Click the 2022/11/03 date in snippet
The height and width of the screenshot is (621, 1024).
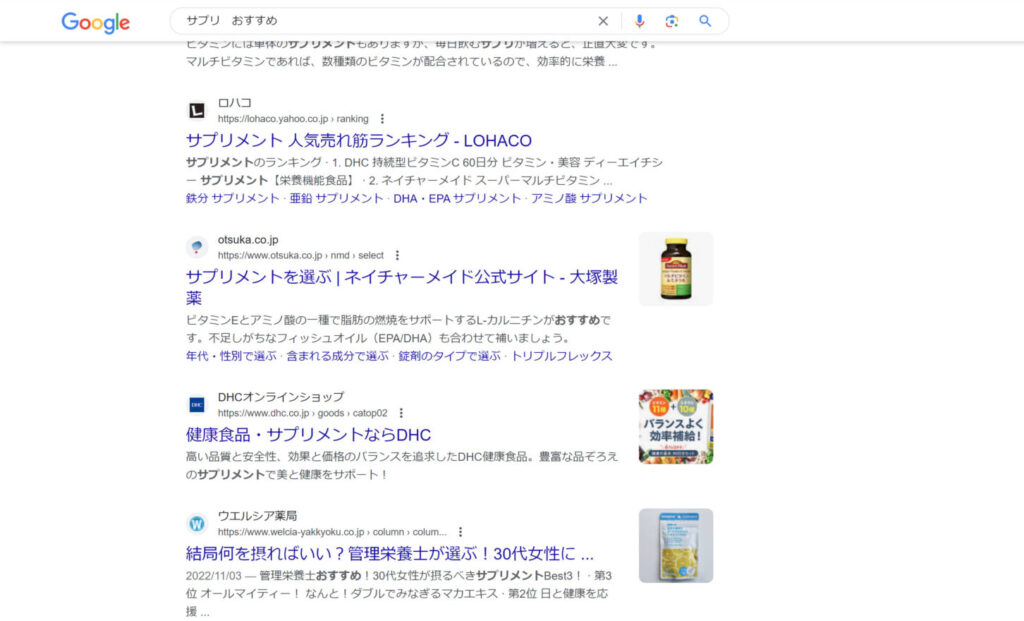pos(214,576)
